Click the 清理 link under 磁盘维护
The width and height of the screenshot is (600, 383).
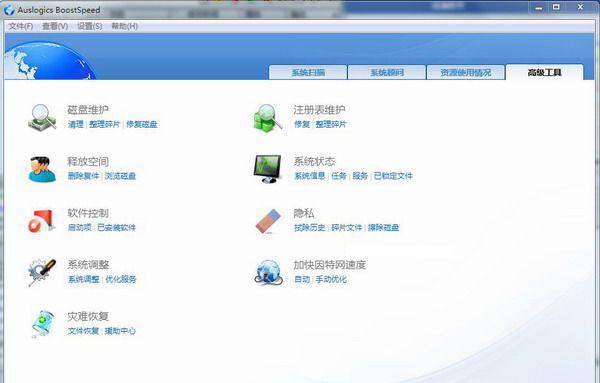click(75, 124)
